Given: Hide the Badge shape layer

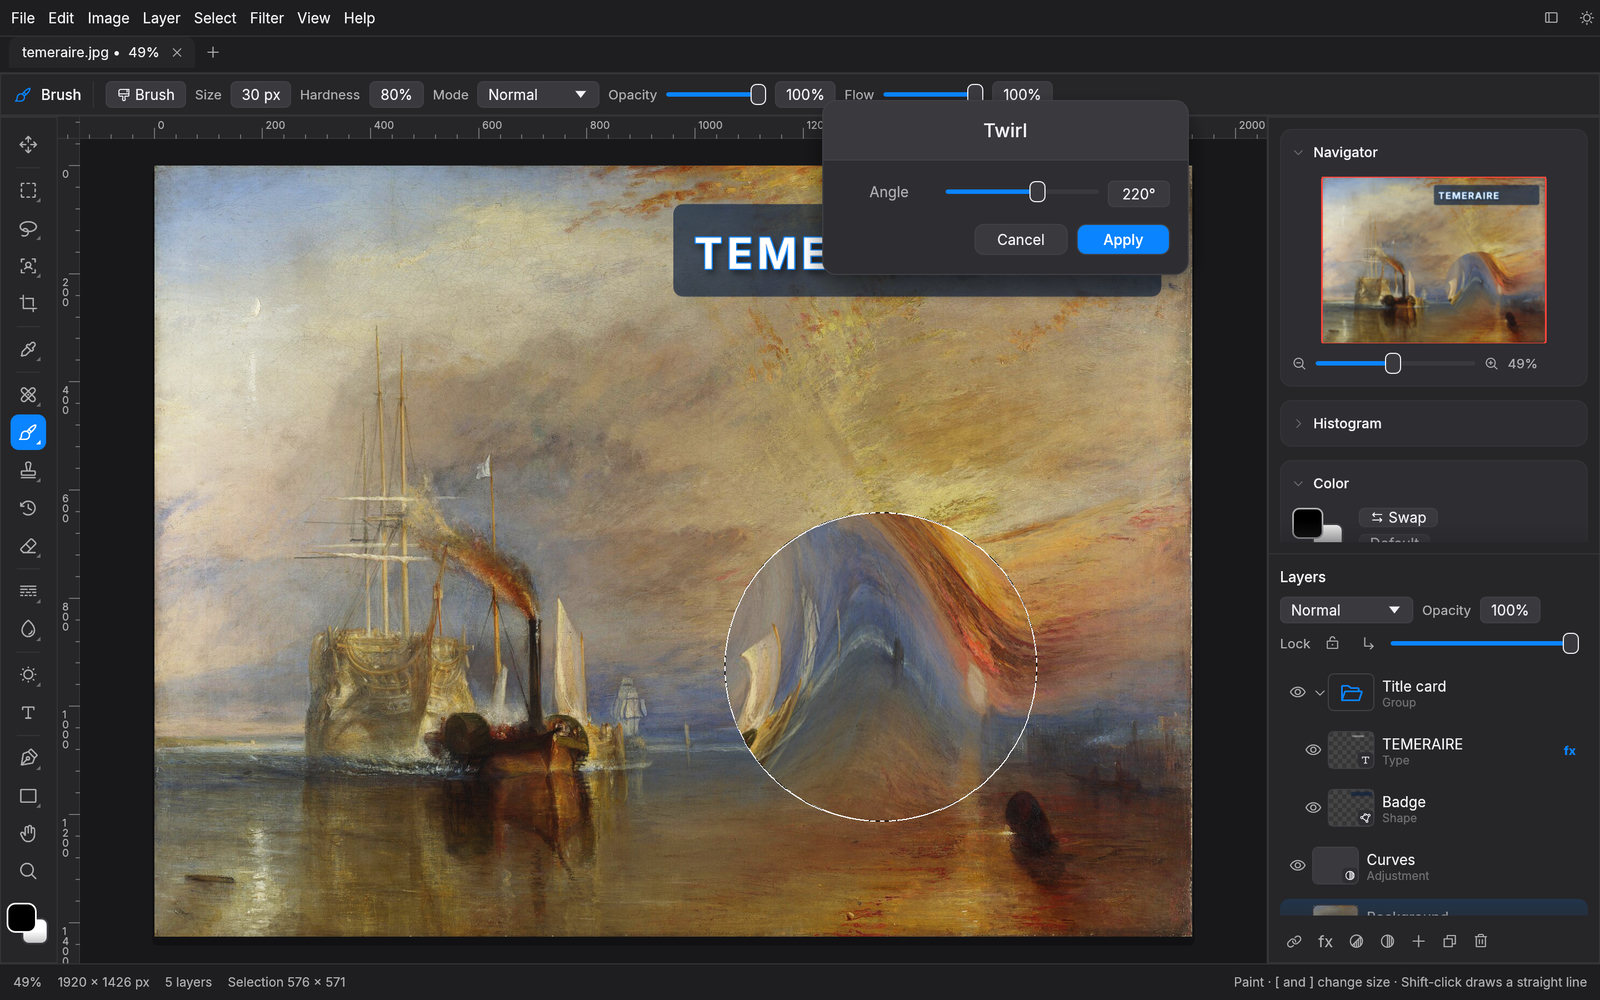Looking at the screenshot, I should [1313, 808].
